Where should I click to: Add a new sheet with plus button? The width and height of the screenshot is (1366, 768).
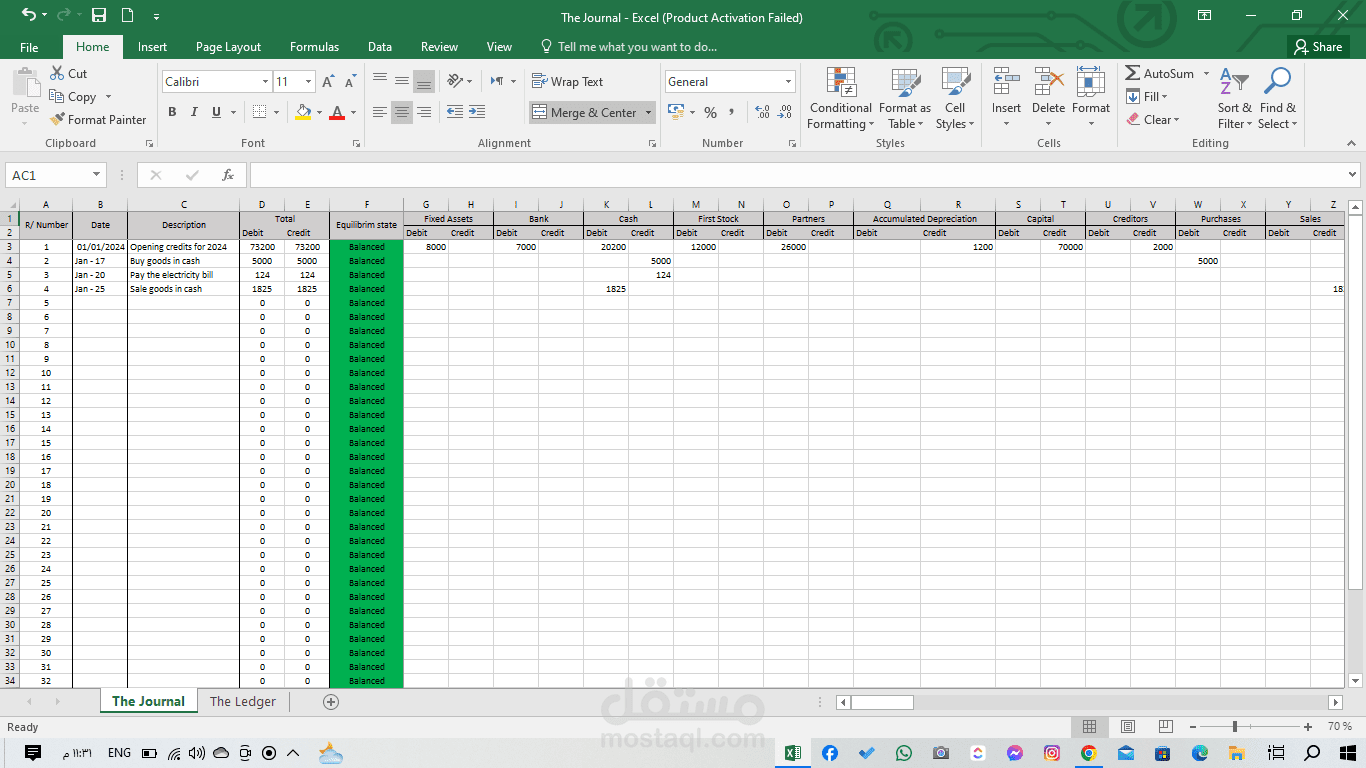[x=331, y=702]
